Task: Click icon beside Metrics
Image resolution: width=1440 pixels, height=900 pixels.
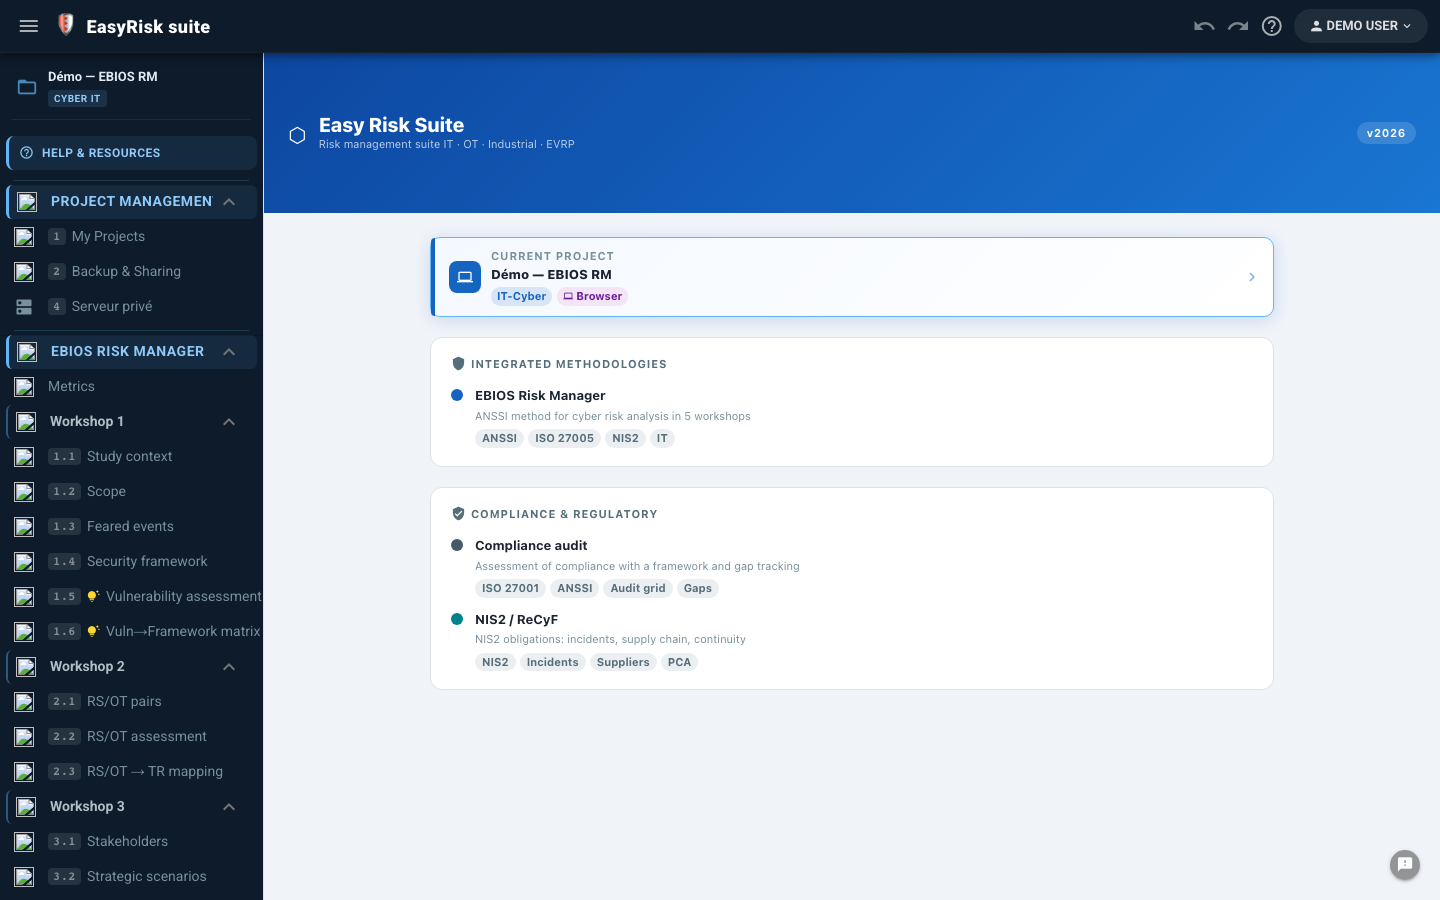Action: (x=24, y=387)
